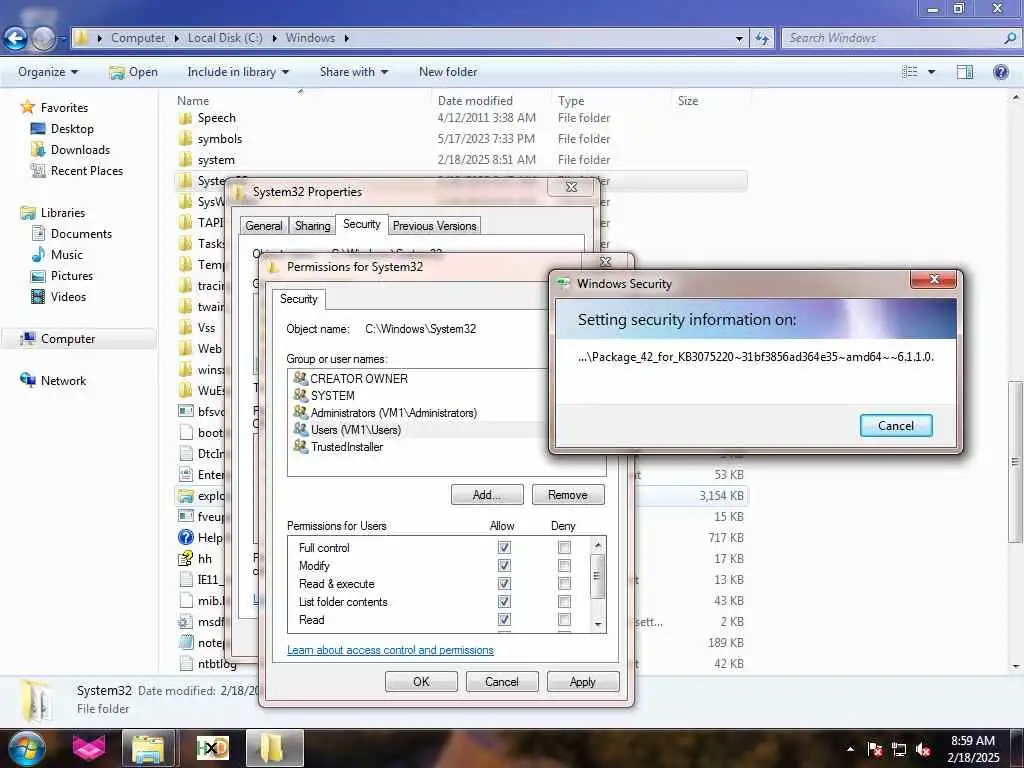Toggle Allow for Modify permission
Image resolution: width=1024 pixels, height=768 pixels.
pyautogui.click(x=504, y=566)
